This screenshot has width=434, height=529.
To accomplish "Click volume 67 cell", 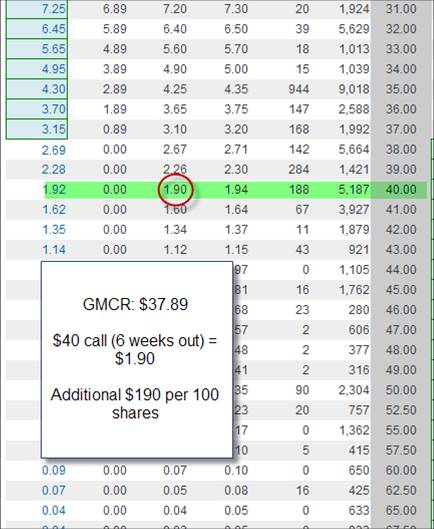I will click(302, 210).
